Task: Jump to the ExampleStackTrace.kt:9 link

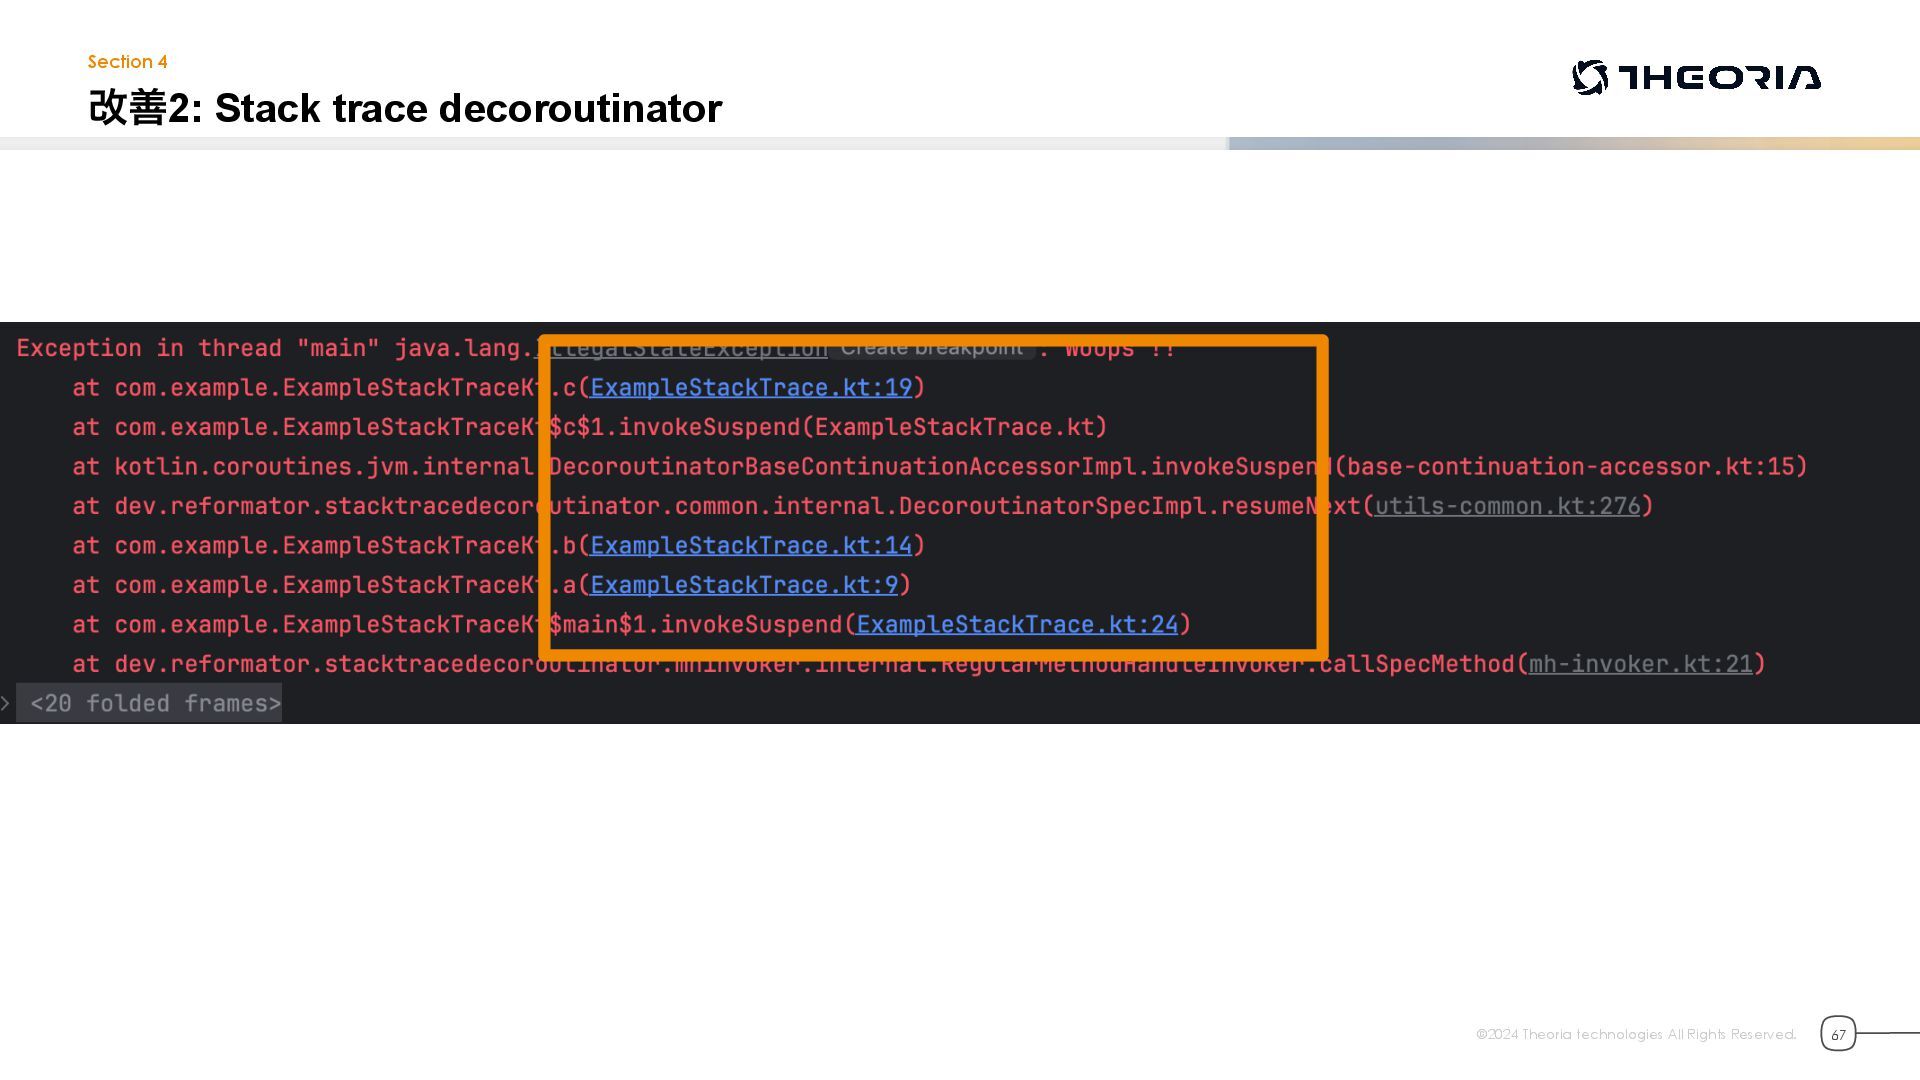Action: (744, 585)
